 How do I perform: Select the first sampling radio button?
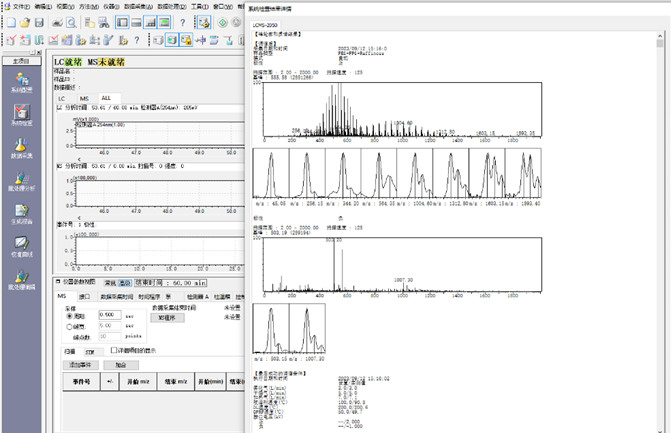[69, 316]
